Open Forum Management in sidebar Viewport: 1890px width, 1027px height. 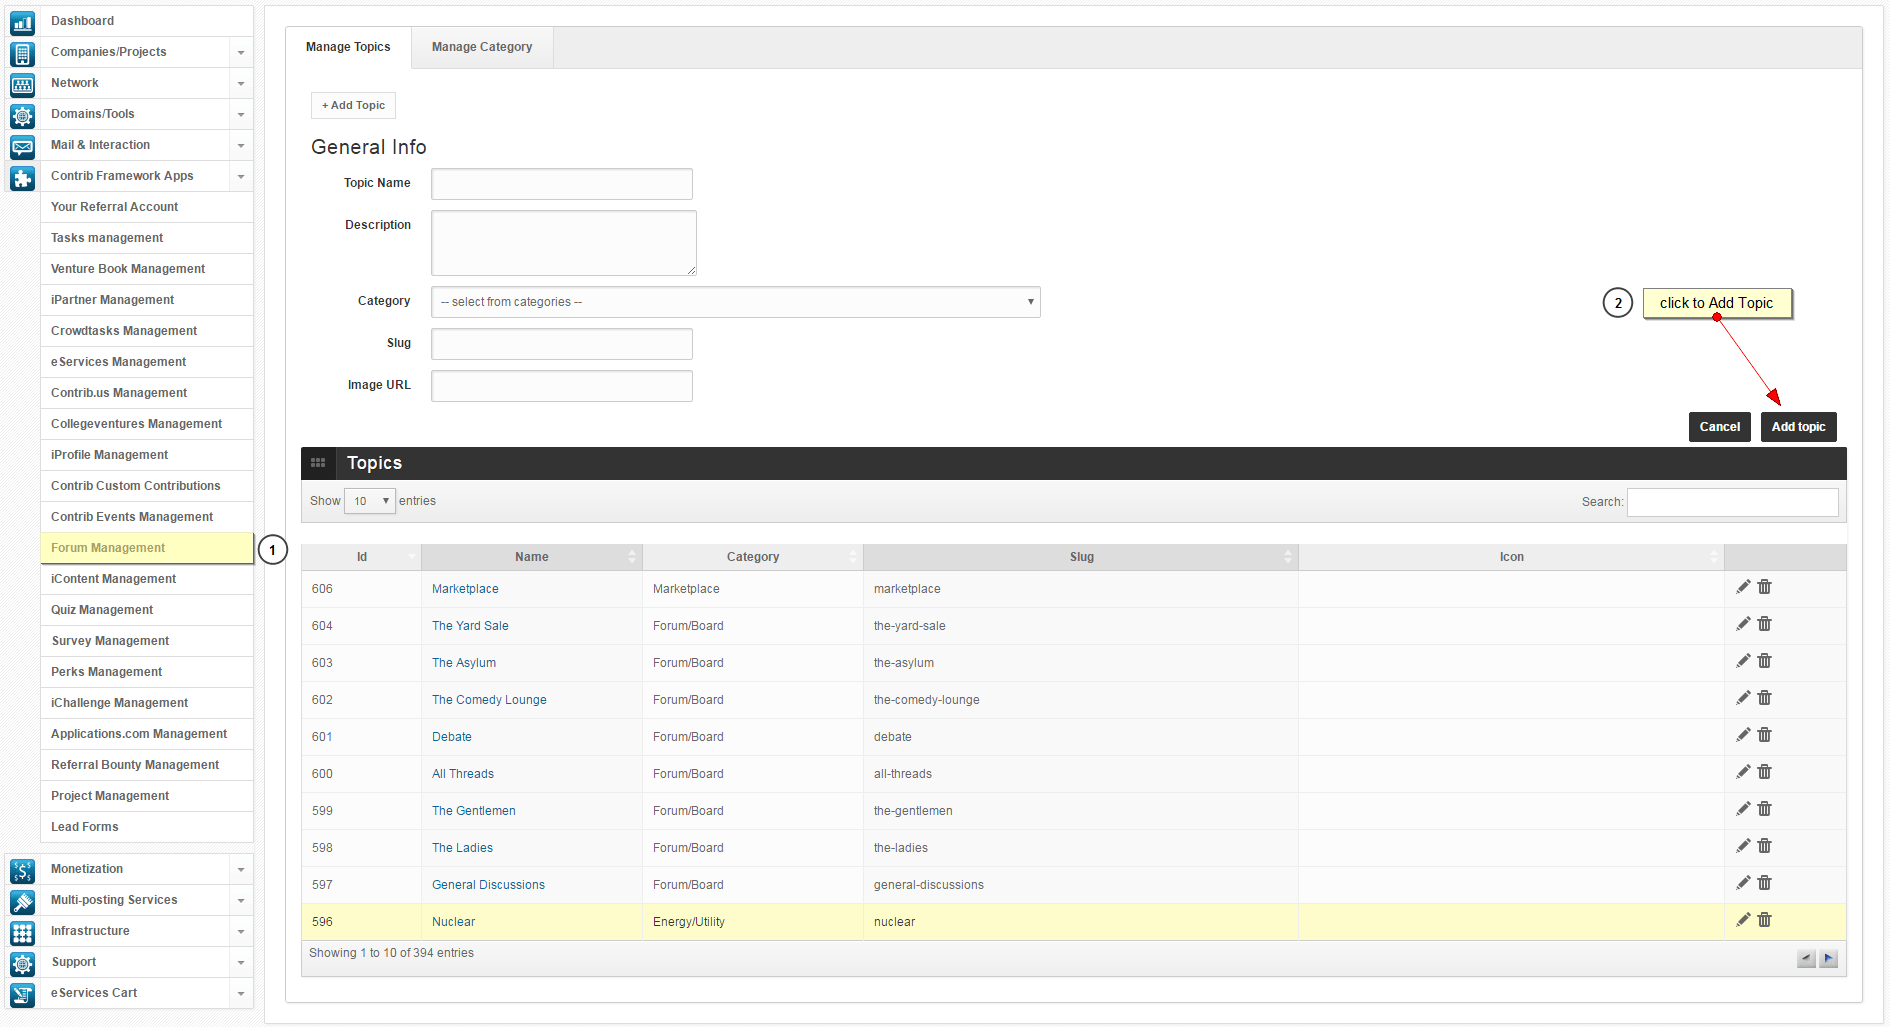147,548
